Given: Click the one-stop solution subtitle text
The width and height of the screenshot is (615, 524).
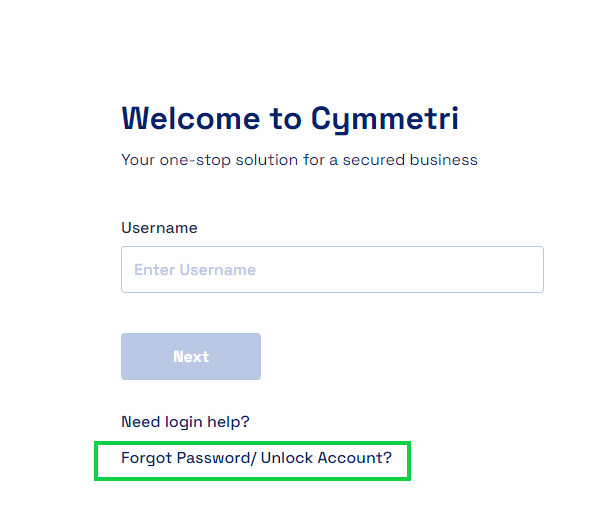Looking at the screenshot, I should click(299, 160).
